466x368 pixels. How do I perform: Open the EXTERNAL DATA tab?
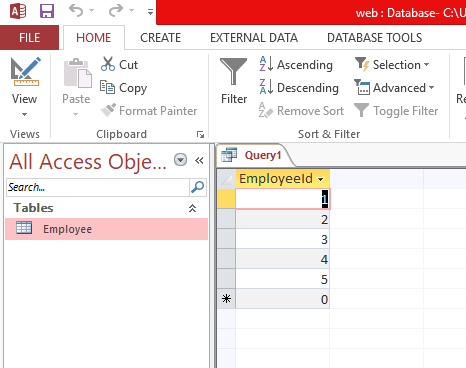(x=254, y=38)
